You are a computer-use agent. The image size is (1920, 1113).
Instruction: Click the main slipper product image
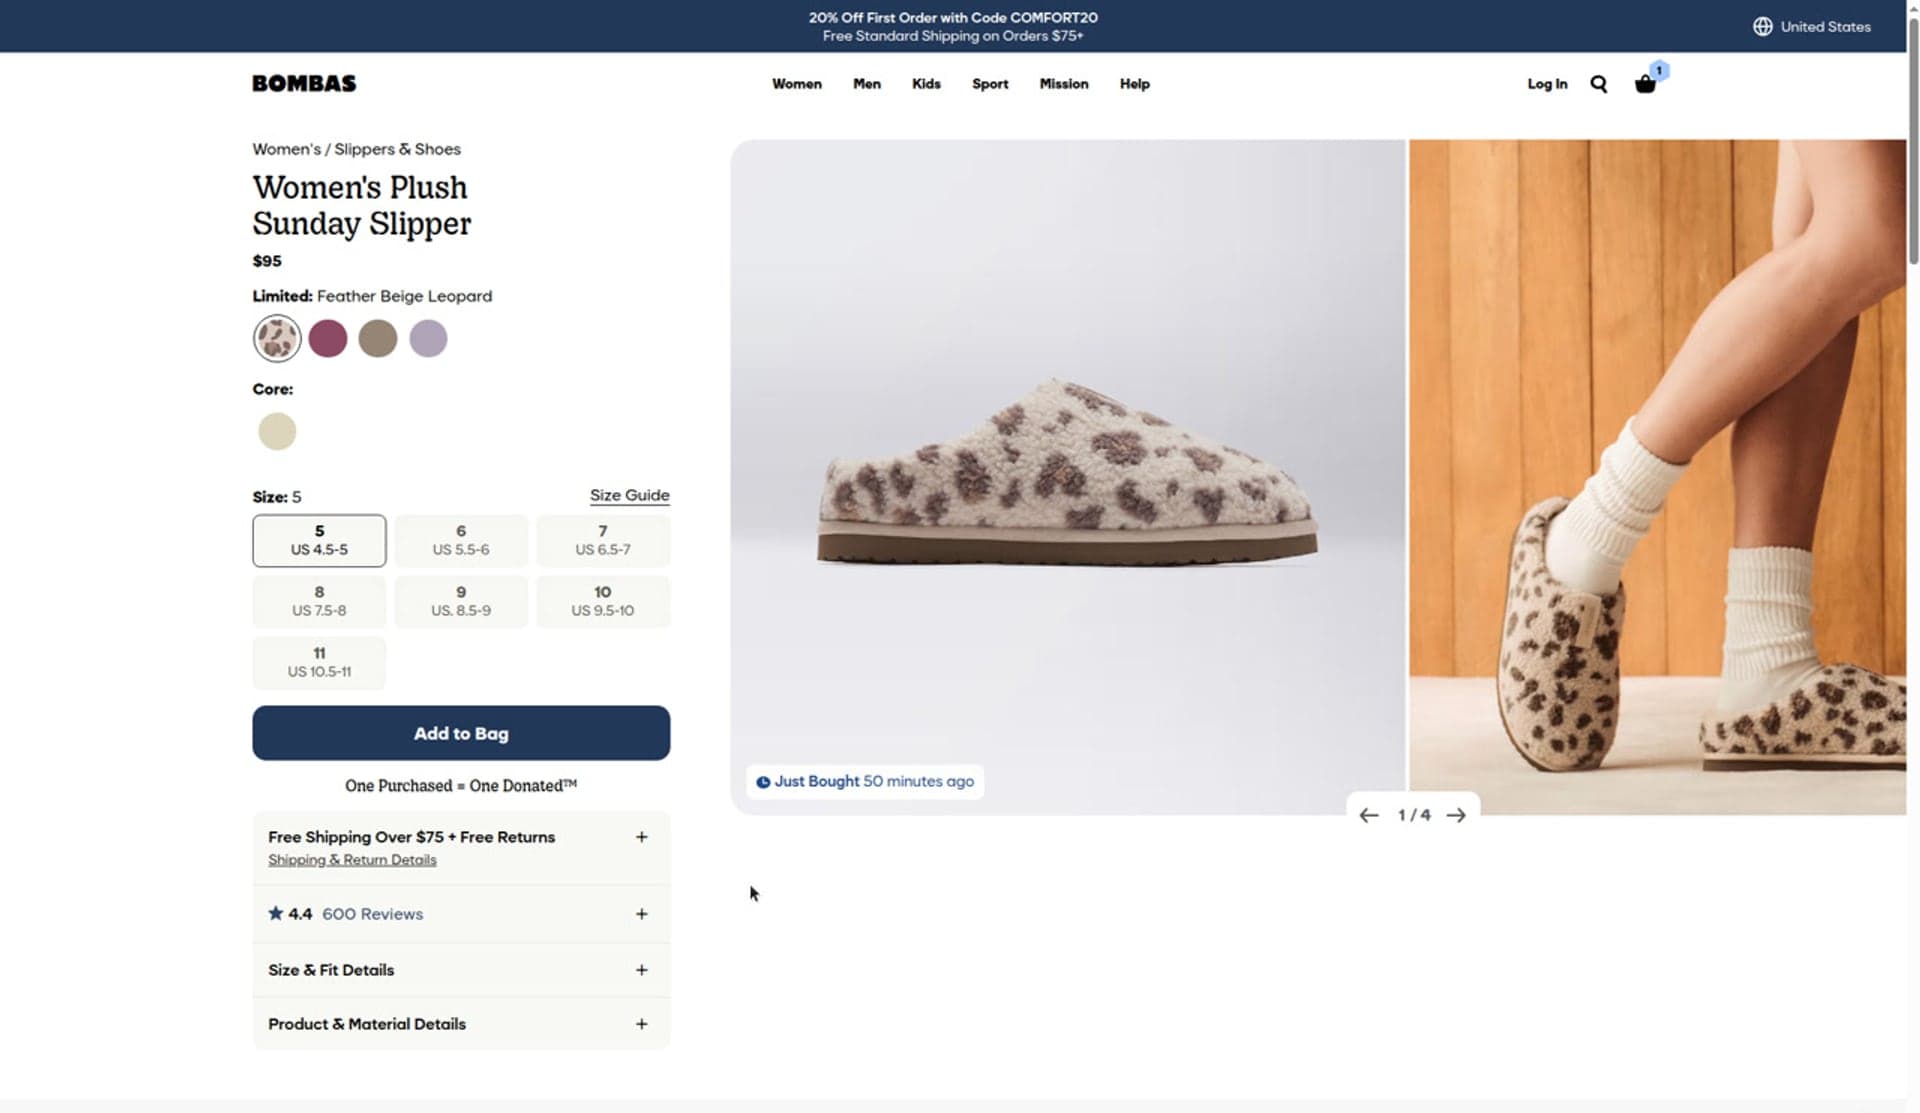point(1067,477)
